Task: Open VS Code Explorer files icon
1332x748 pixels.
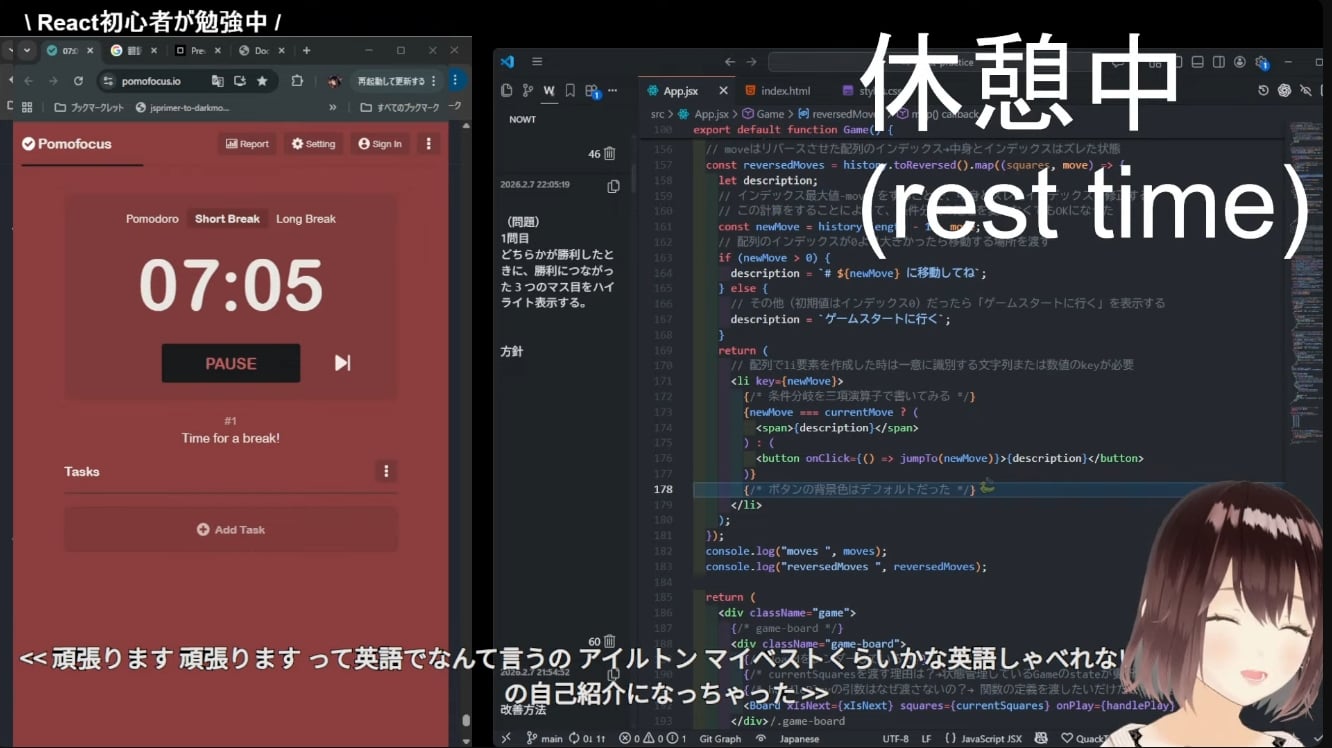Action: 507,91
